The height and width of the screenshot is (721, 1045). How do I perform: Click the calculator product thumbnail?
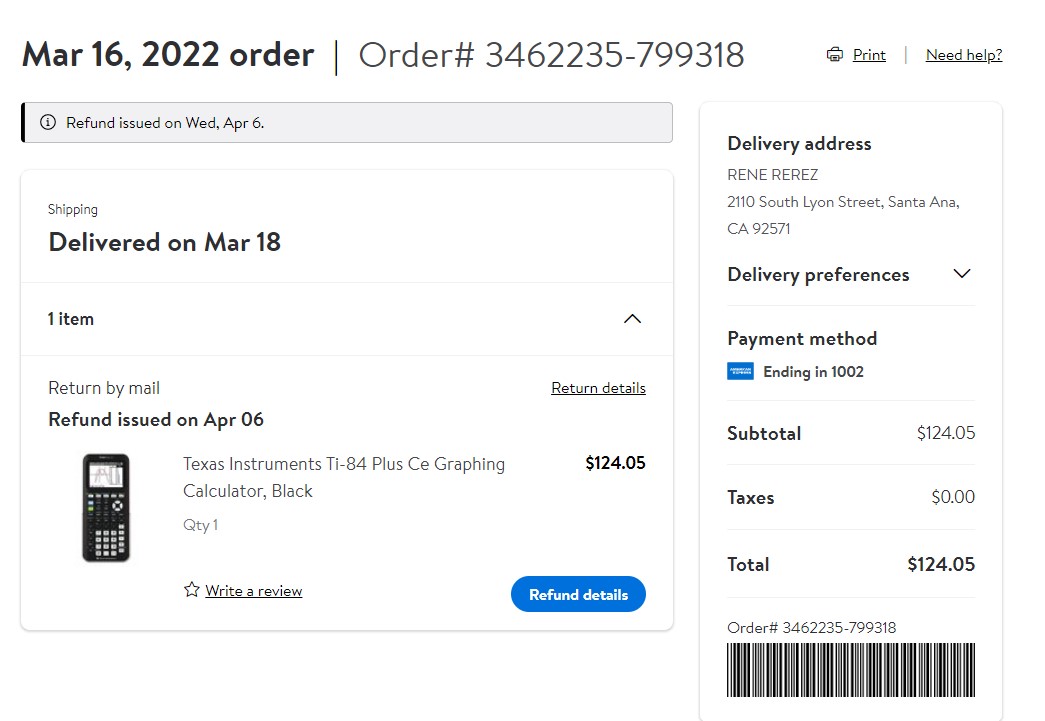coord(106,508)
